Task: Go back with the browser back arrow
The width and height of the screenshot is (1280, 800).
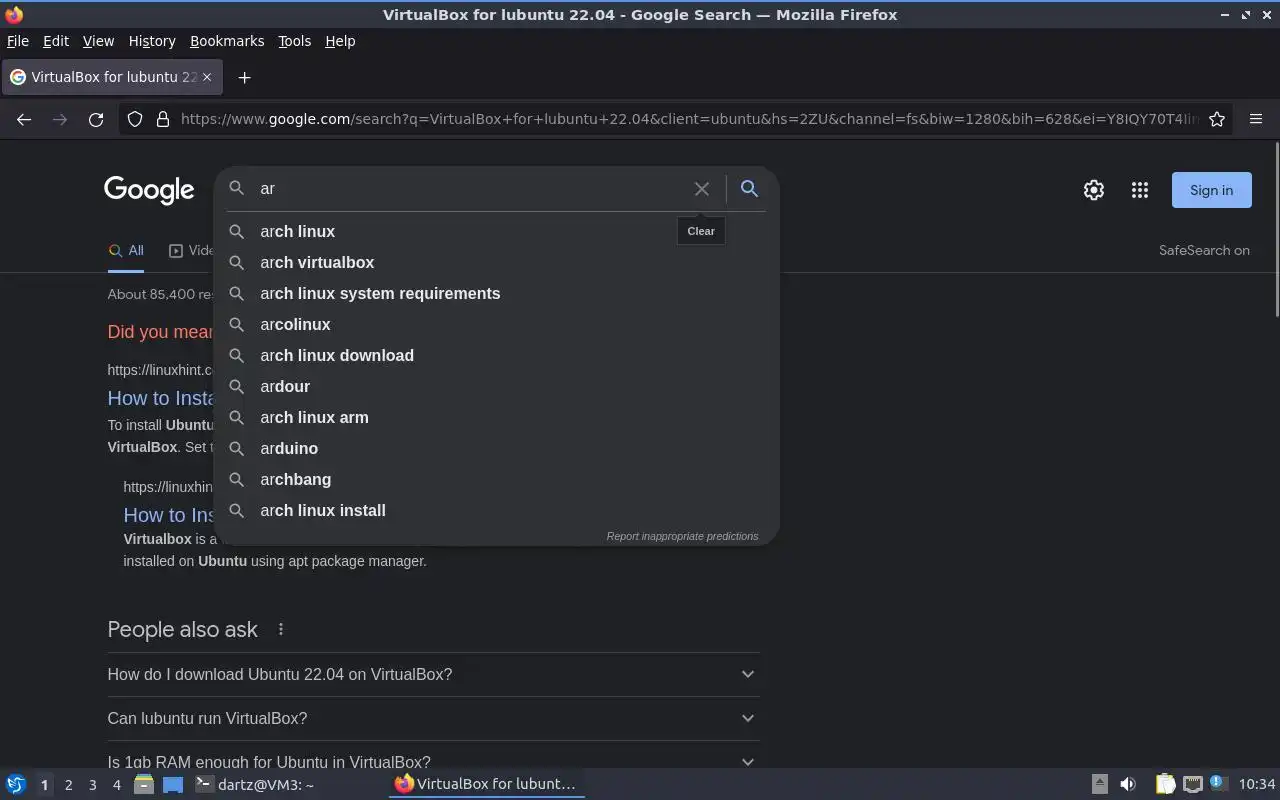Action: click(24, 119)
